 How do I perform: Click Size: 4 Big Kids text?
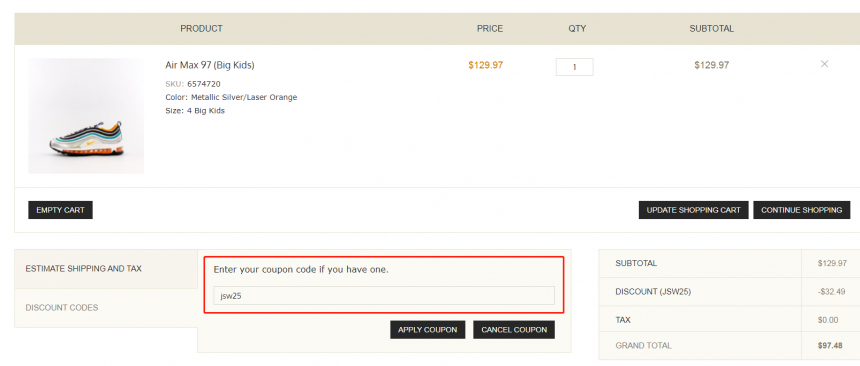[195, 110]
